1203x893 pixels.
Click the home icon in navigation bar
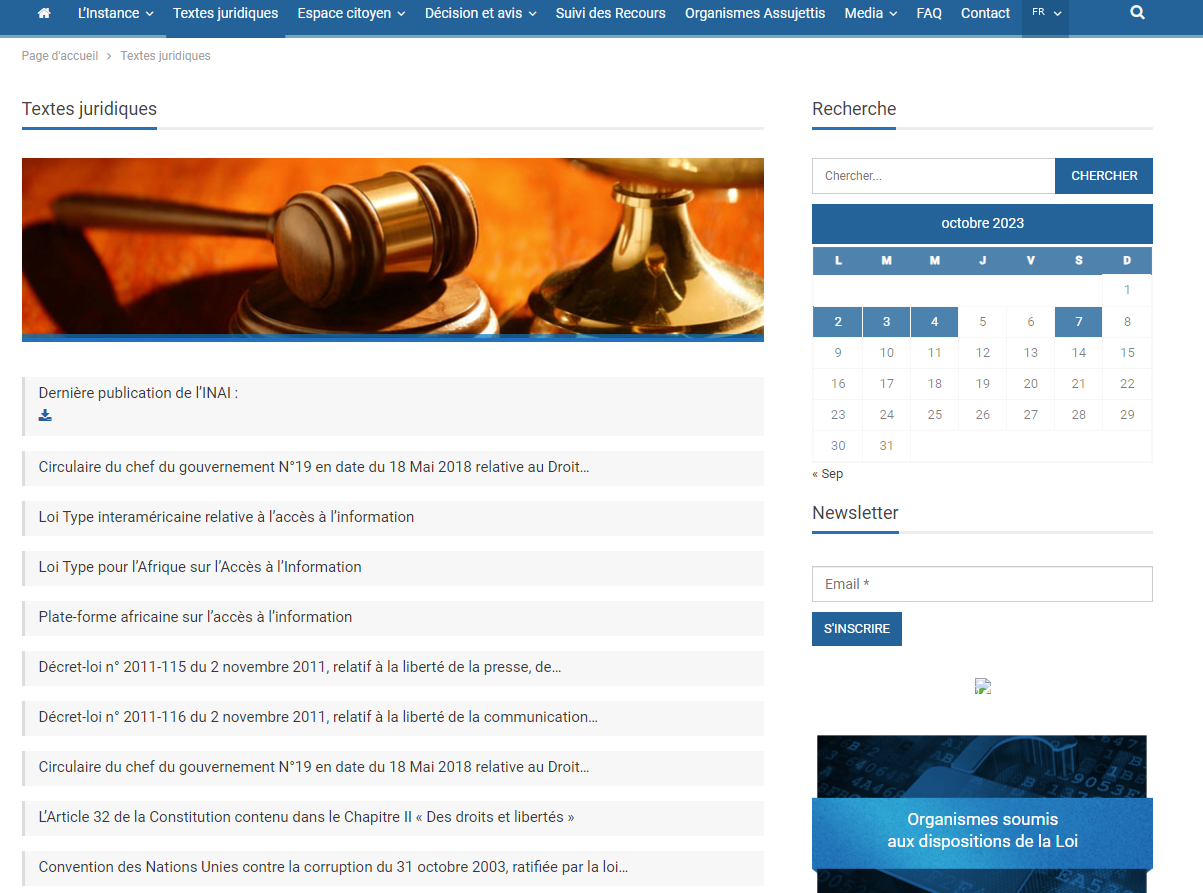tap(44, 14)
